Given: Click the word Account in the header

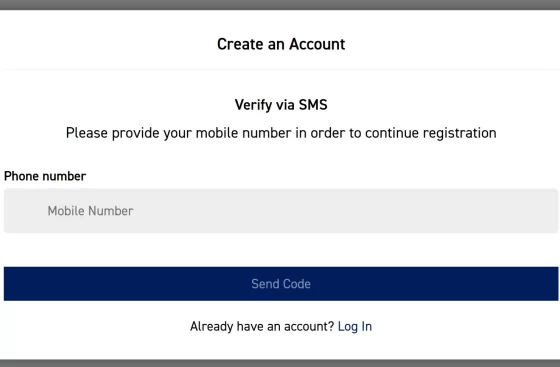Looking at the screenshot, I should [x=317, y=44].
